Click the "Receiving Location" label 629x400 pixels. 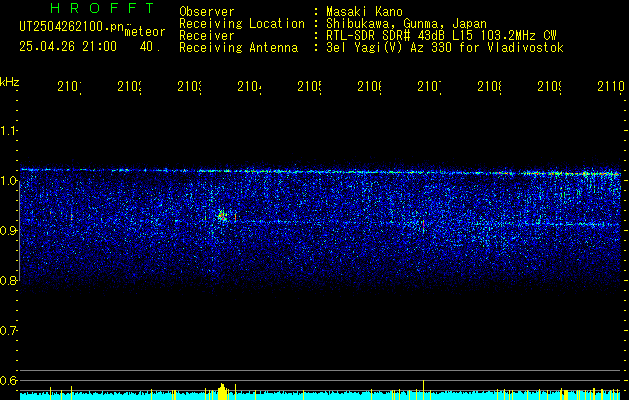pyautogui.click(x=242, y=24)
